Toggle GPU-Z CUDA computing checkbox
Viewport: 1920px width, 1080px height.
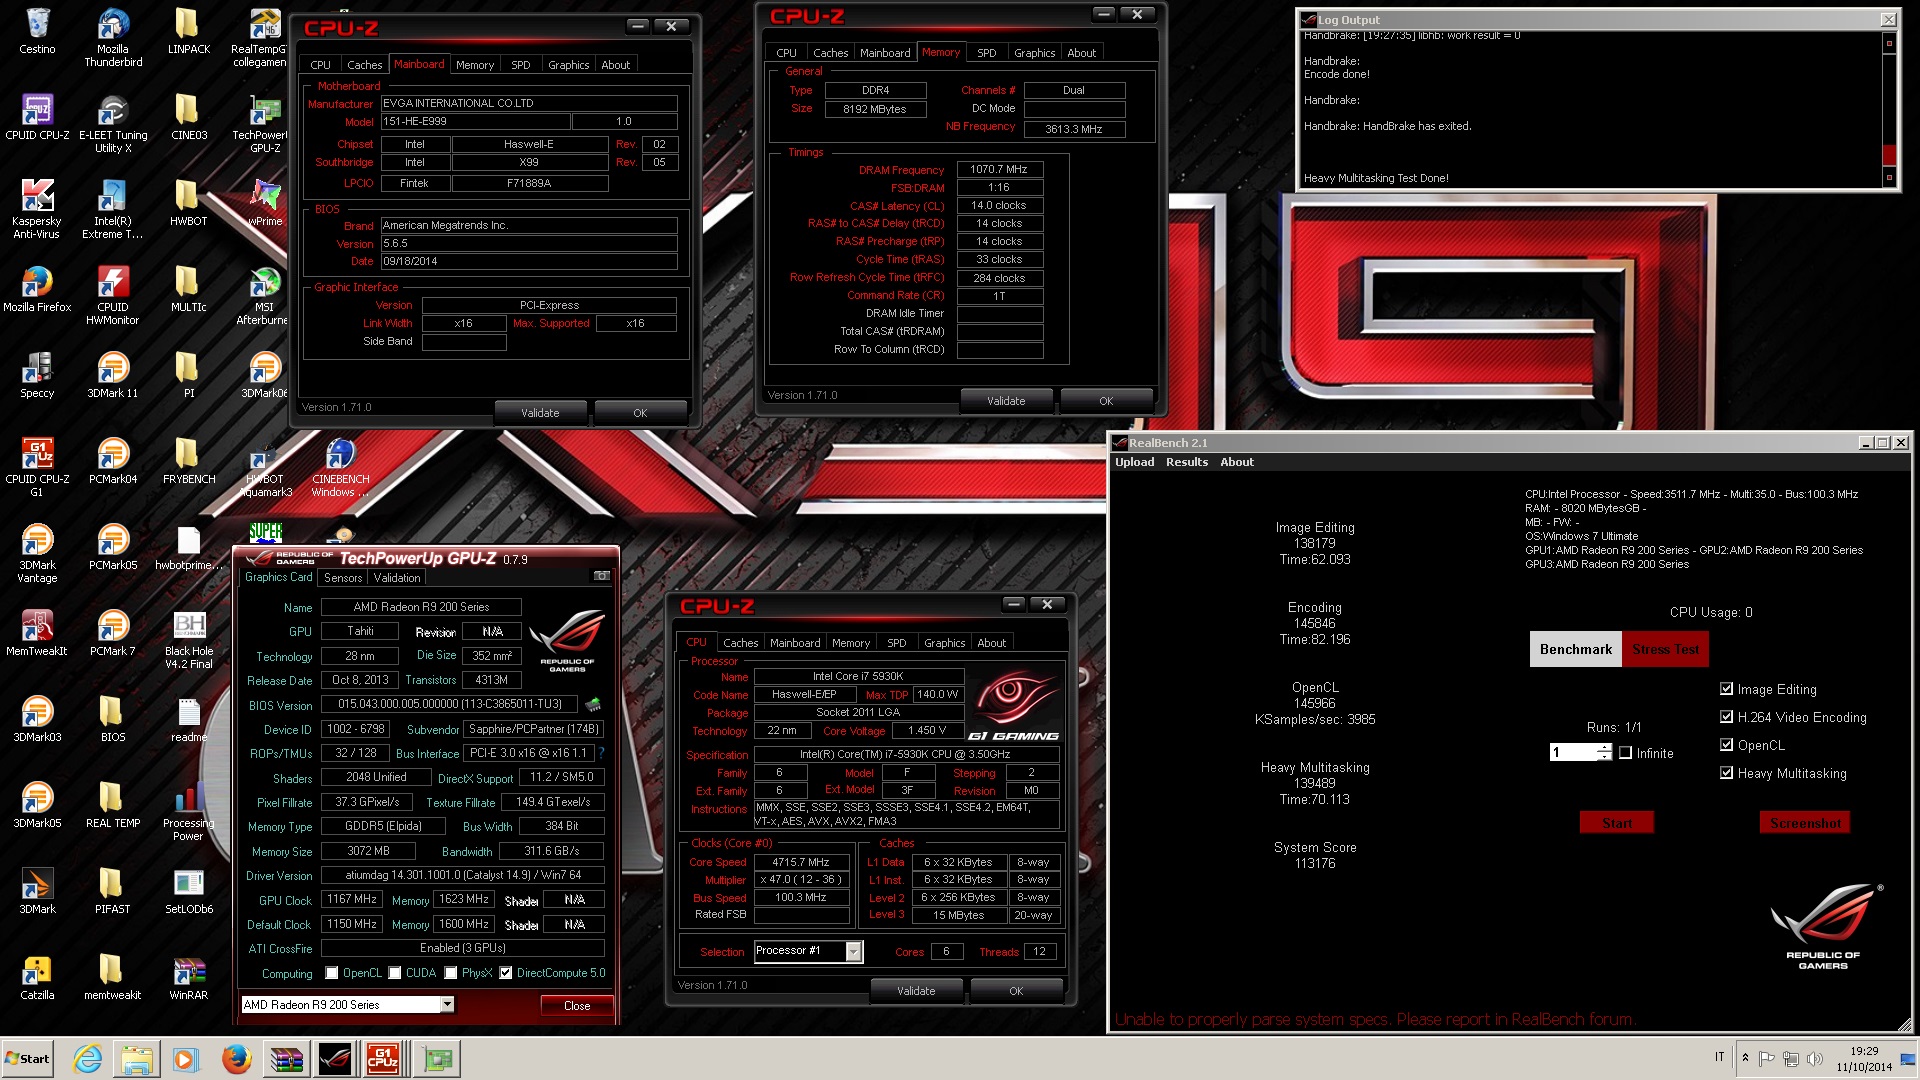(x=395, y=973)
